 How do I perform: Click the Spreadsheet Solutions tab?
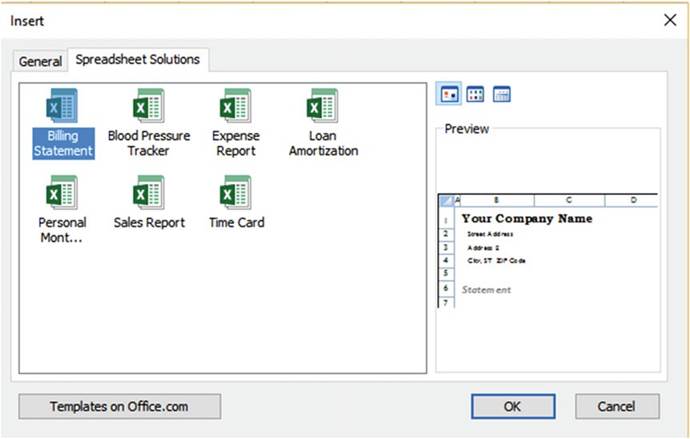tap(138, 60)
